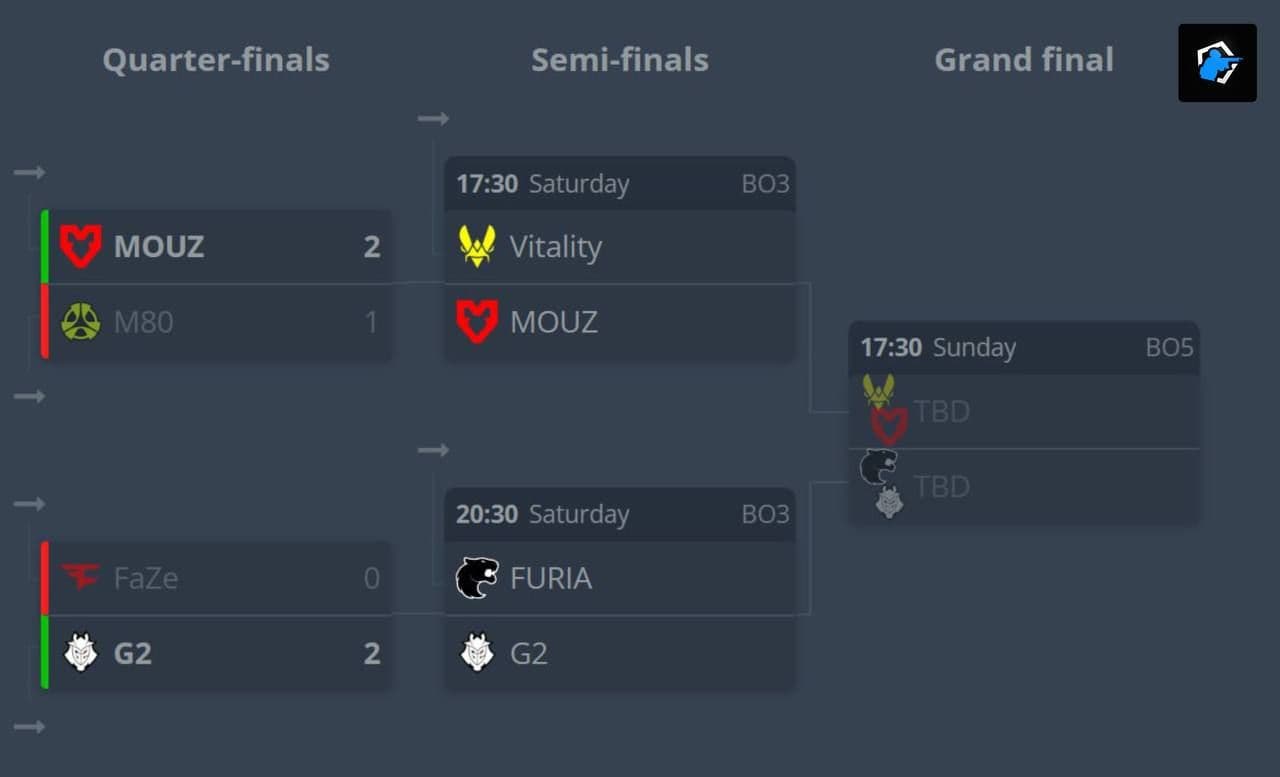Select the Grand final column heading
The width and height of the screenshot is (1280, 777).
(1024, 60)
